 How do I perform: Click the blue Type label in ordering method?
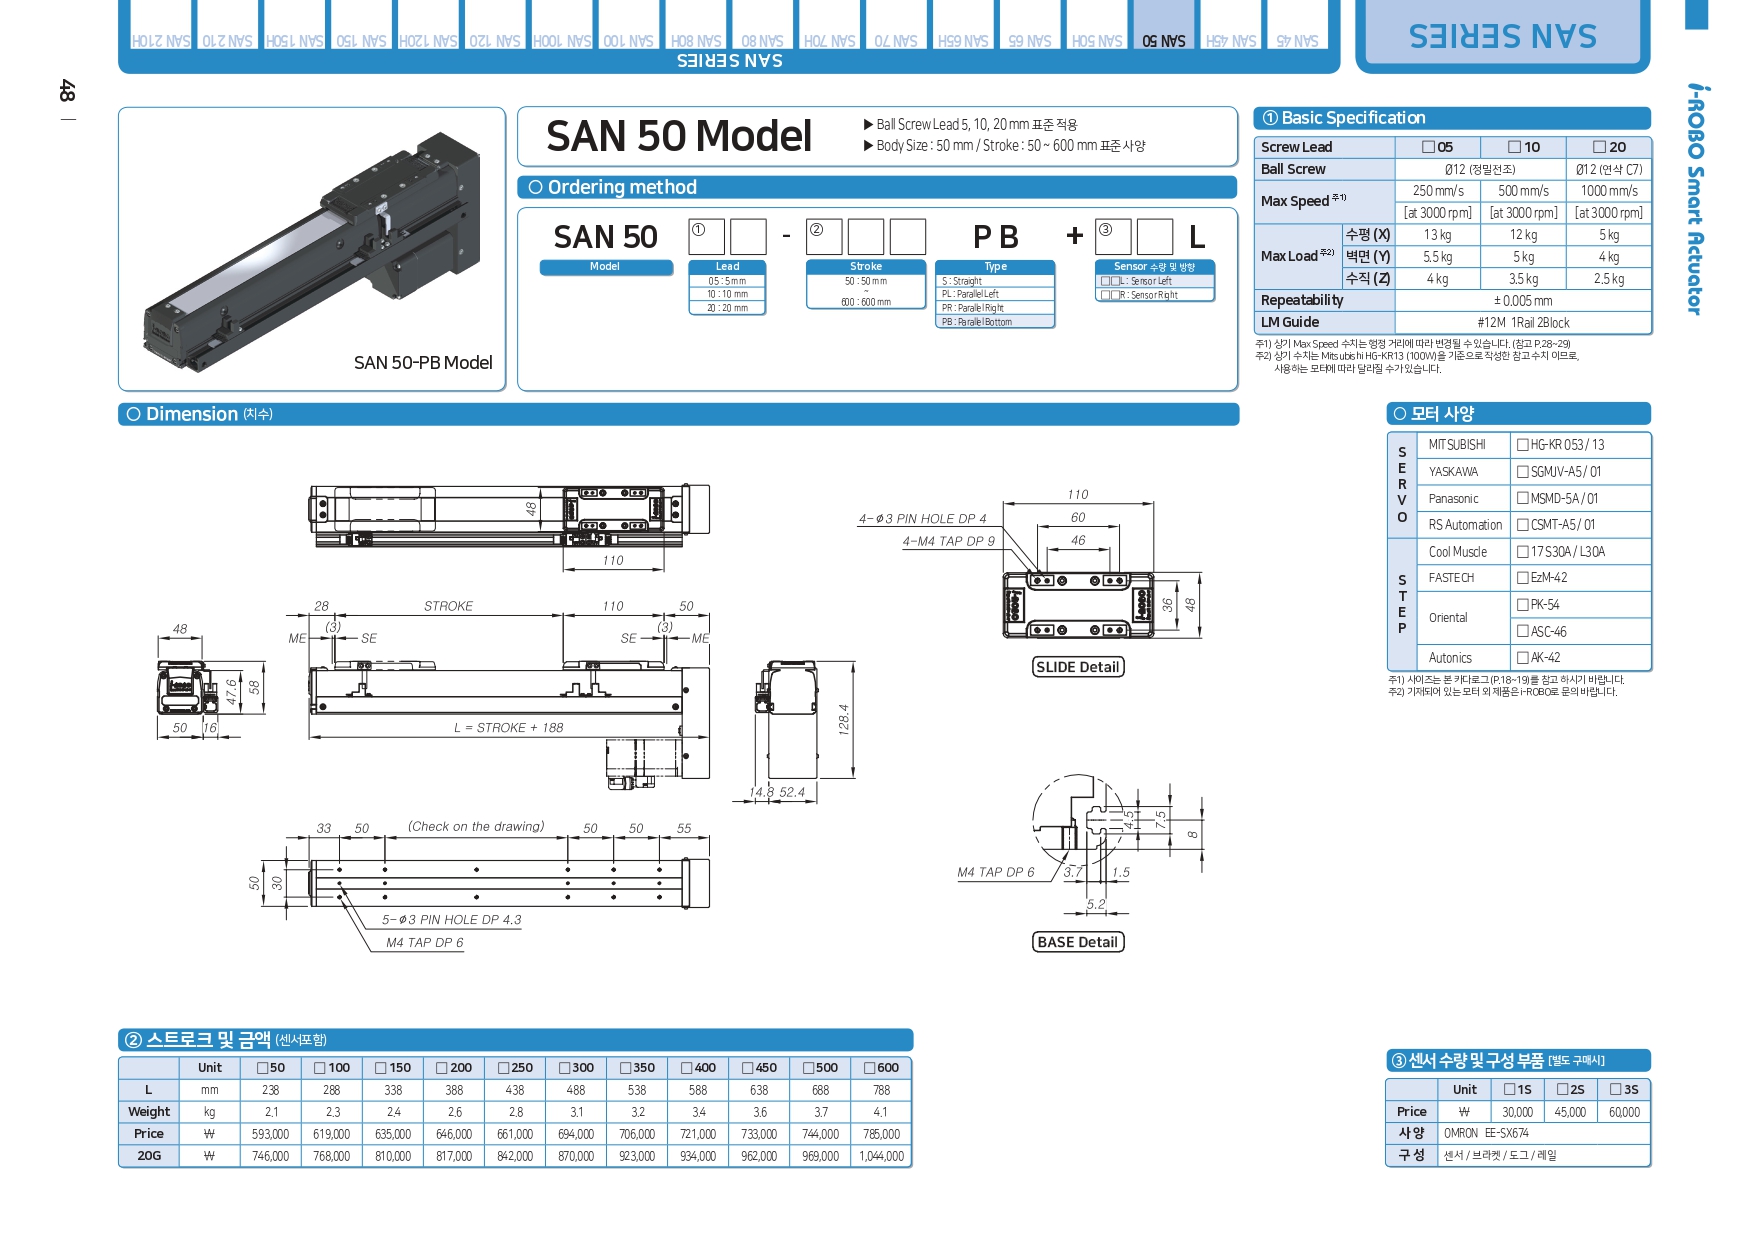pyautogui.click(x=995, y=267)
